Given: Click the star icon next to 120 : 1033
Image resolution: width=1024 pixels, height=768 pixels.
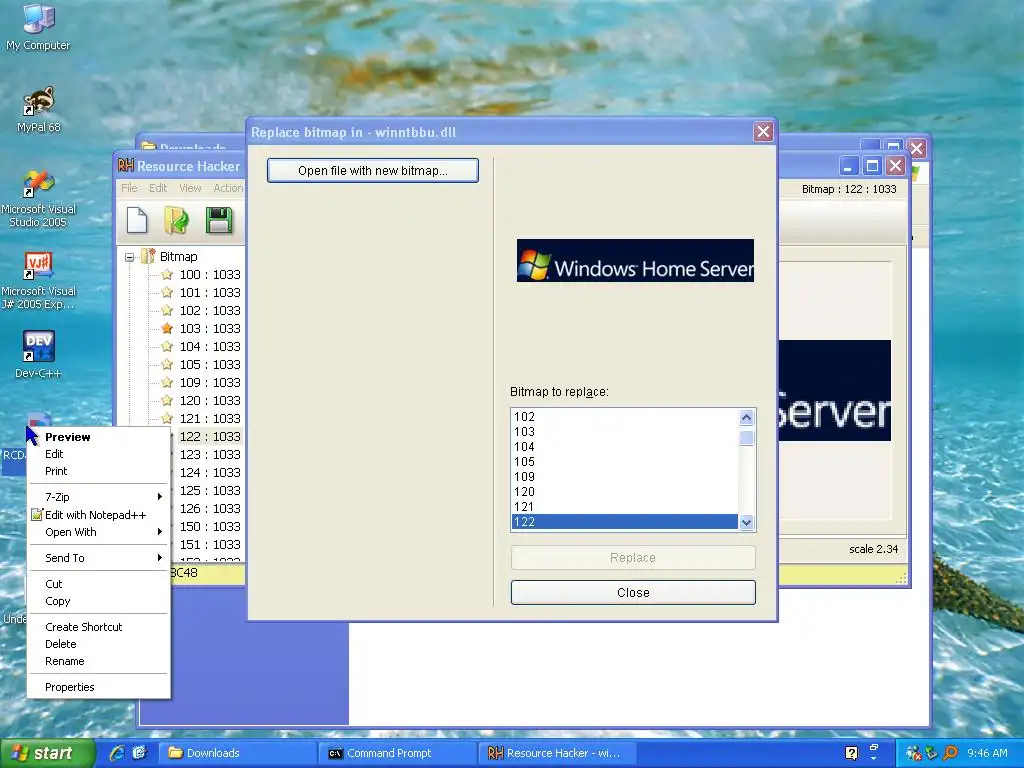Looking at the screenshot, I should point(167,400).
